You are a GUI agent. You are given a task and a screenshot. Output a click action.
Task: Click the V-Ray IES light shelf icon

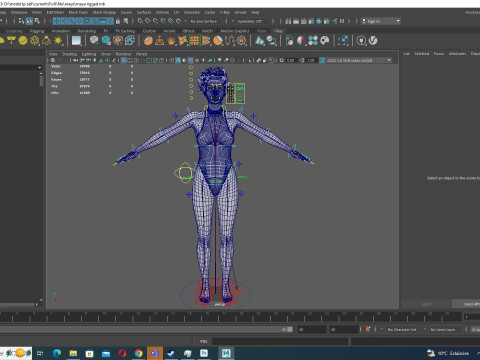pos(46,41)
